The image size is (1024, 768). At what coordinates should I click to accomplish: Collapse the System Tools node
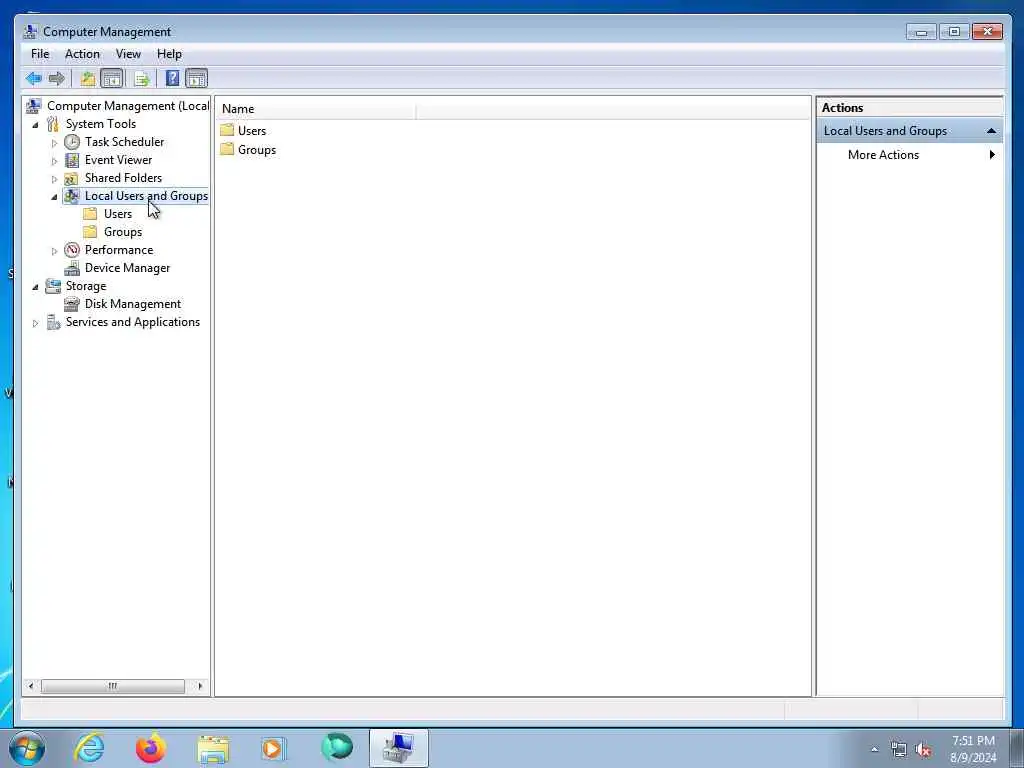[x=35, y=125]
